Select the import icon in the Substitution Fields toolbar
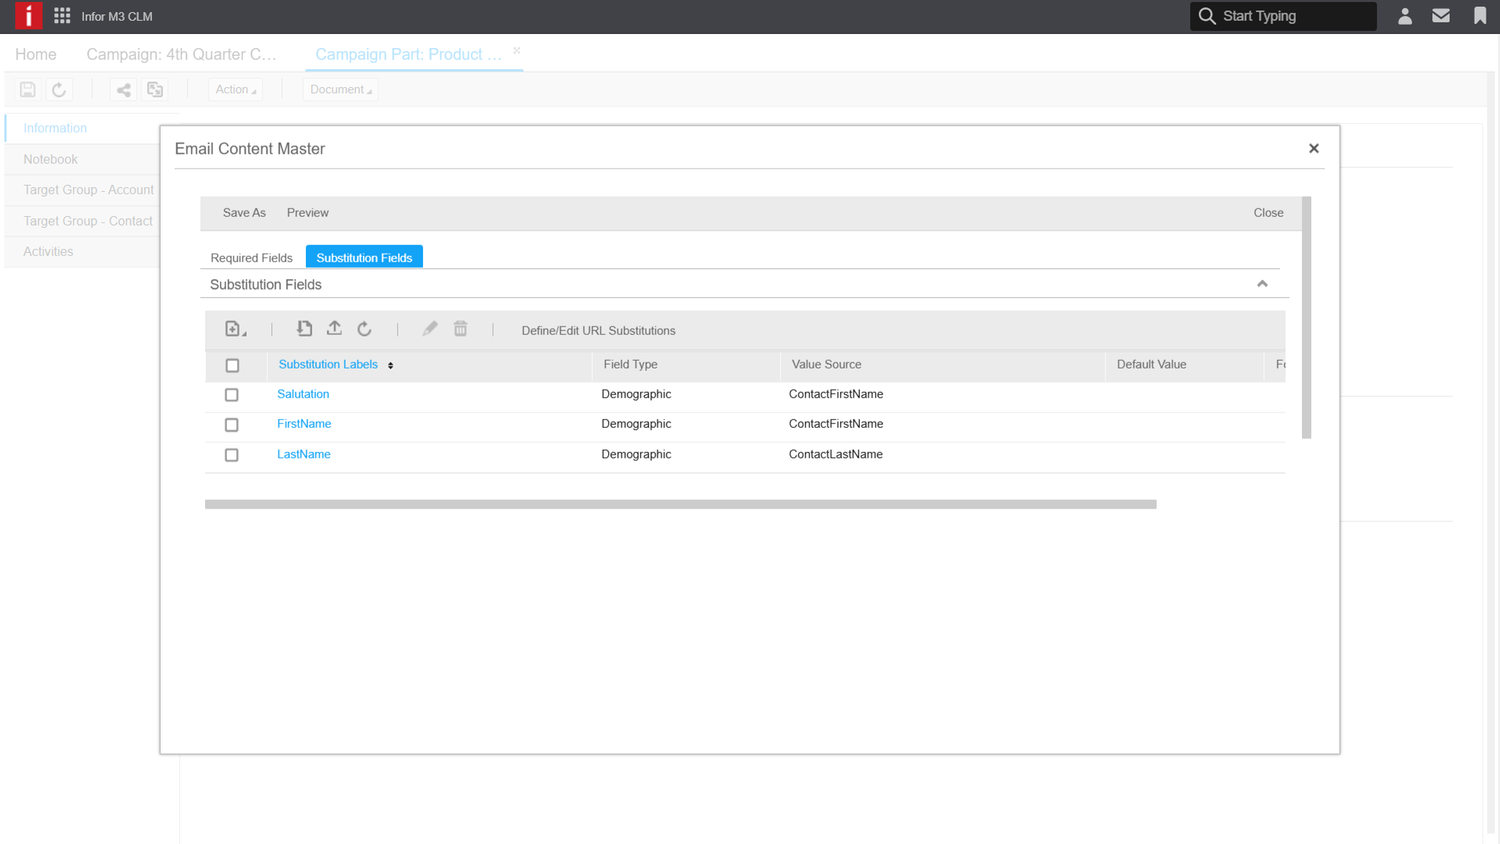This screenshot has width=1500, height=844. [x=304, y=328]
